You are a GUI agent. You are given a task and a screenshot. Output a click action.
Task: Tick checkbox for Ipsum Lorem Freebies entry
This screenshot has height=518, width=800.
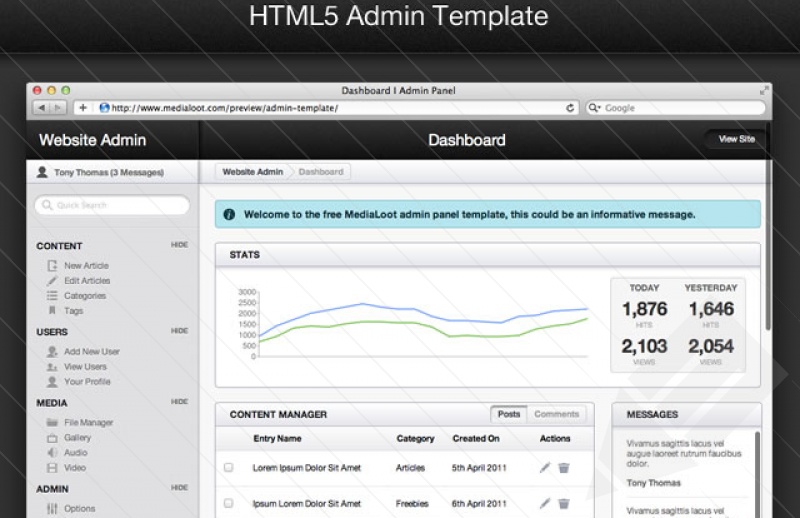click(229, 503)
